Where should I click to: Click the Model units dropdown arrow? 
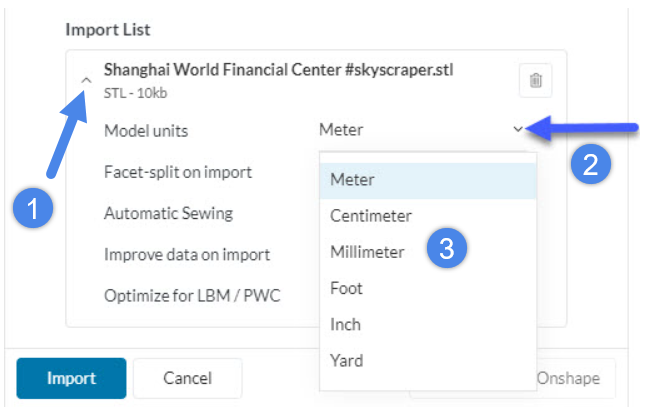pyautogui.click(x=518, y=129)
